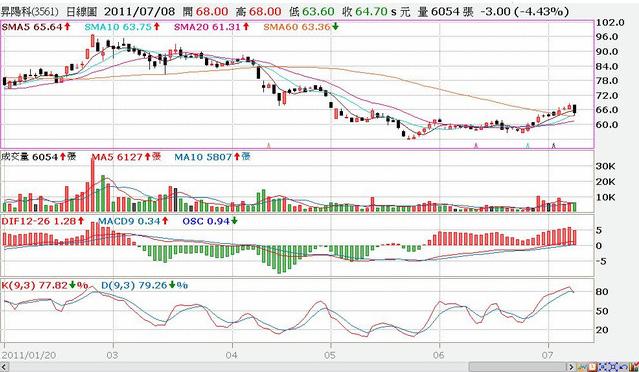Click the closing price 64.70 in header
The width and height of the screenshot is (639, 372).
(371, 11)
